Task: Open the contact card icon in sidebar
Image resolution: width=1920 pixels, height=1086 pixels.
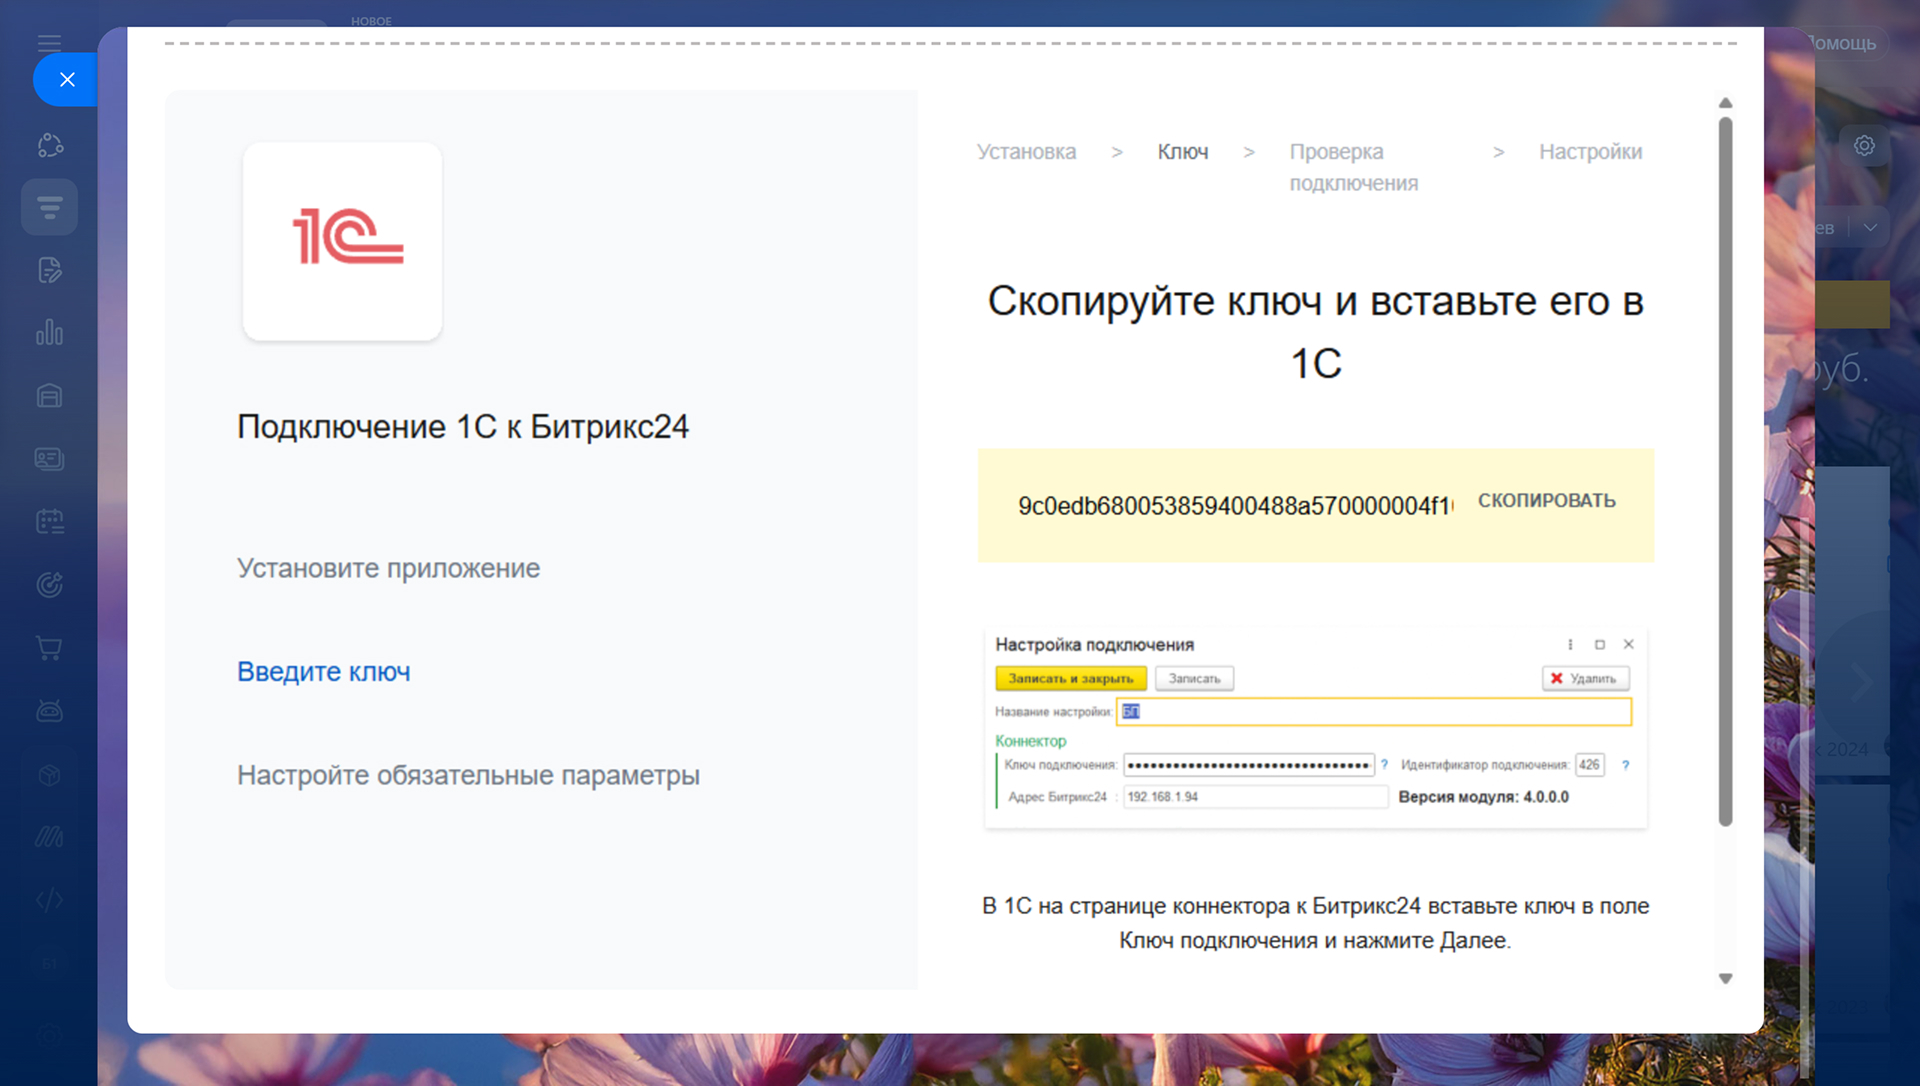Action: tap(50, 459)
